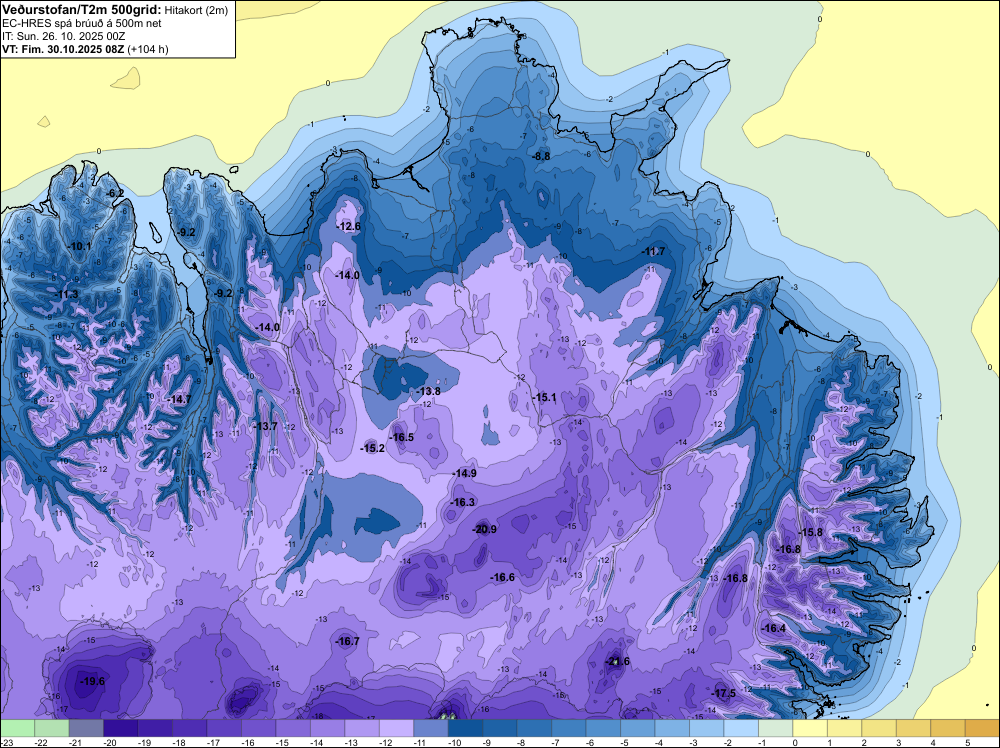Select the pale green legend swatch above -23
Viewport: 1000px width, 748px height.
(x=17, y=728)
